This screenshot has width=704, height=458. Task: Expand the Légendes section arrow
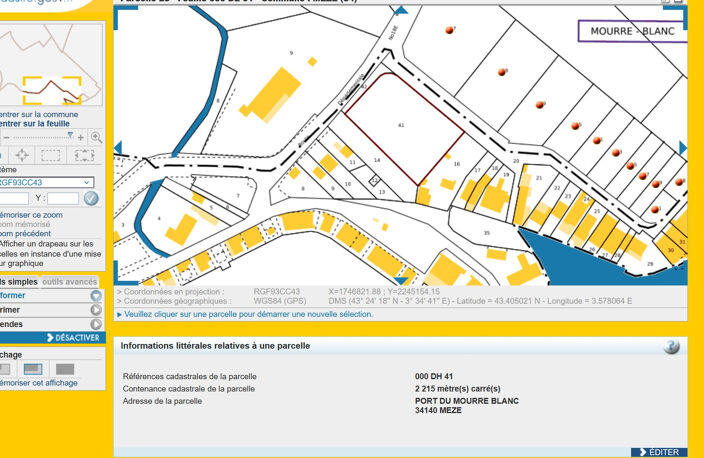pos(96,324)
